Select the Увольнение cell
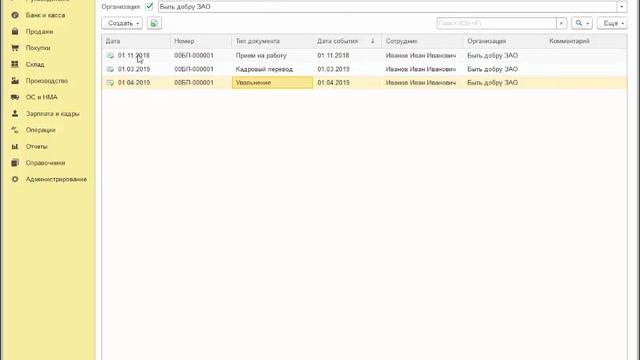640x360 pixels. click(273, 82)
